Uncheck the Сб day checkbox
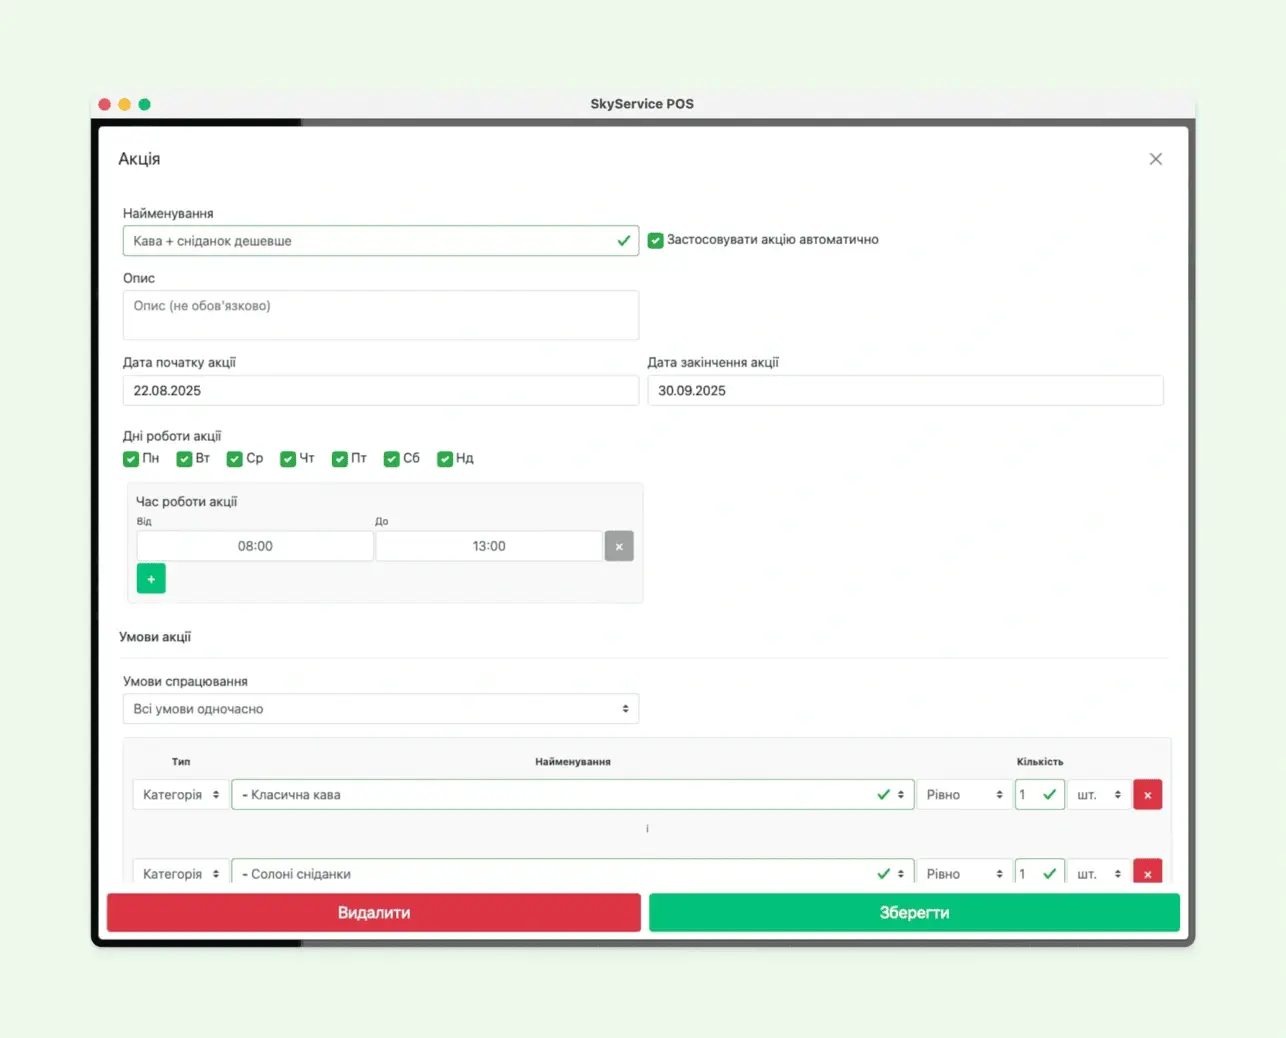The image size is (1286, 1038). [392, 459]
